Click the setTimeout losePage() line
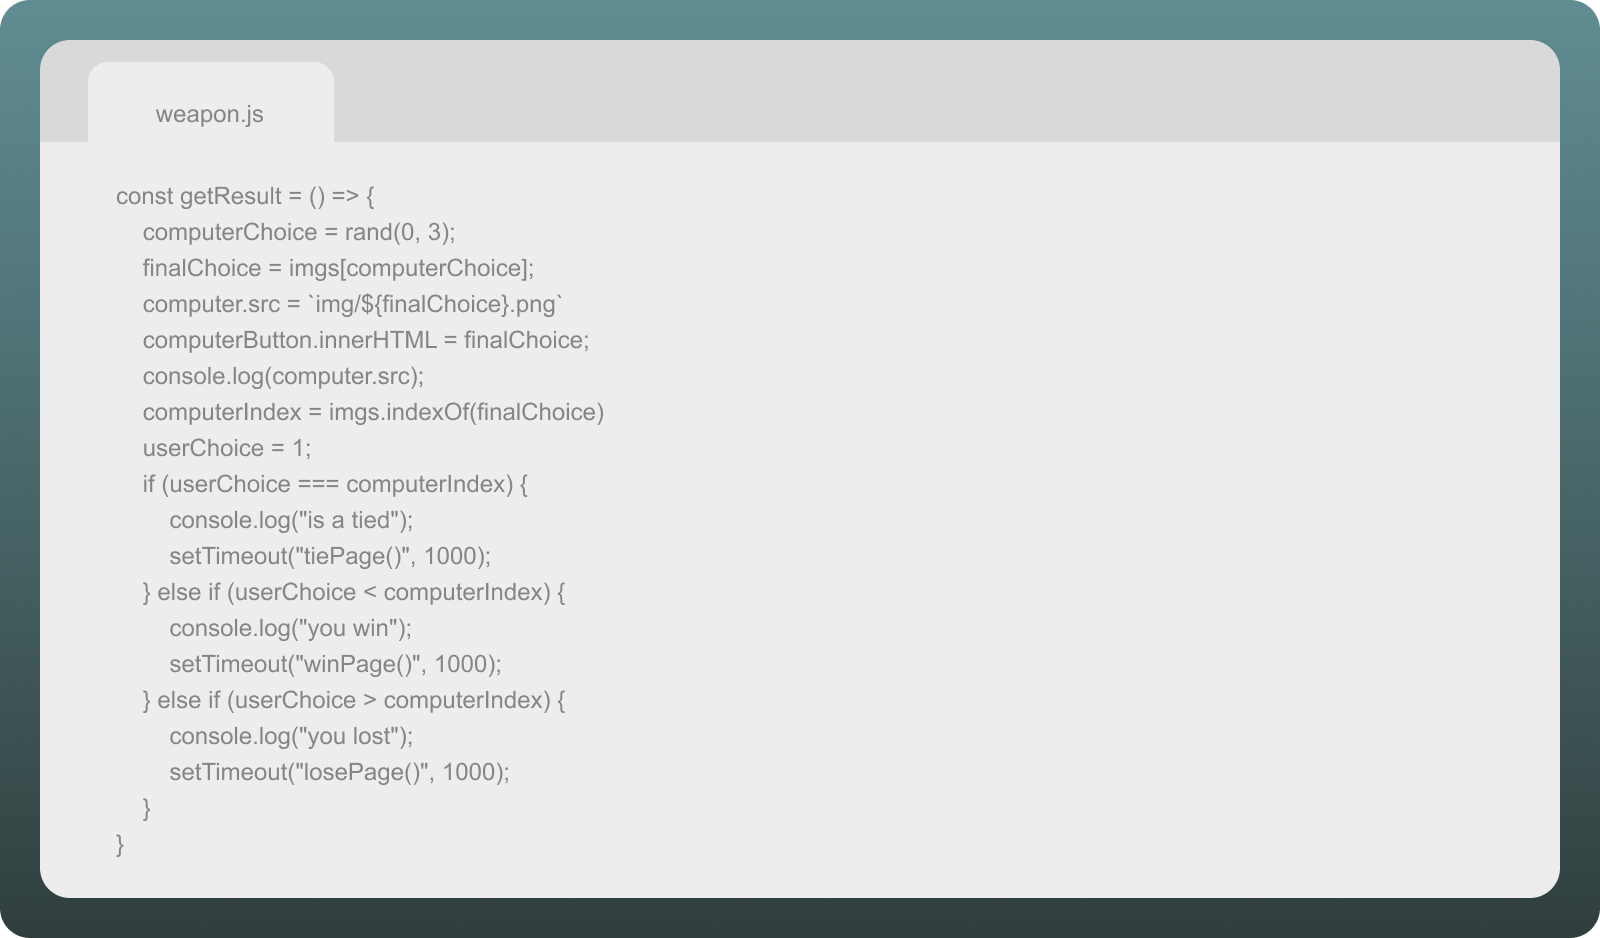 339,772
